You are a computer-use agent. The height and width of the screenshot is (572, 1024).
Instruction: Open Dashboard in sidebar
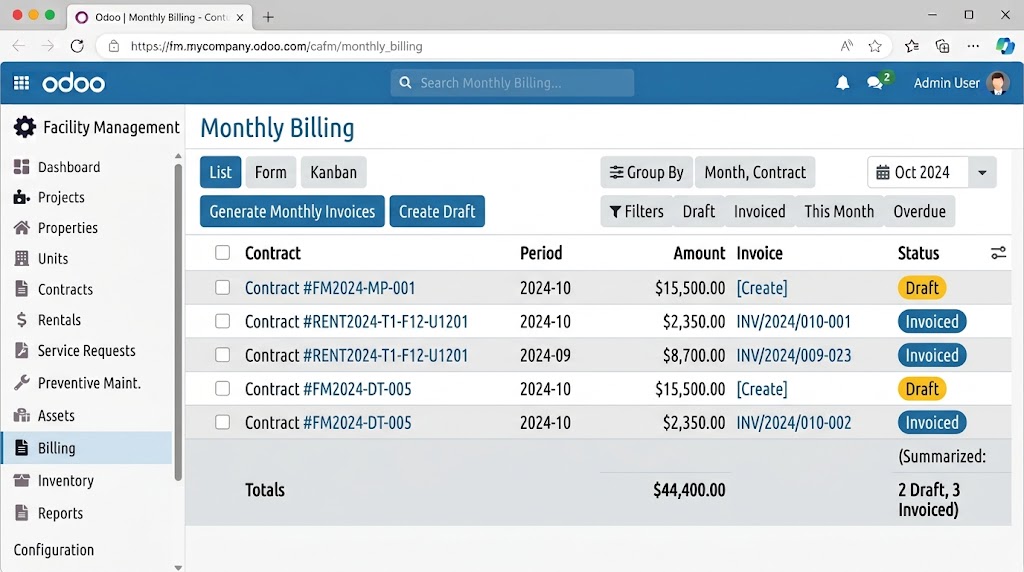pos(69,167)
